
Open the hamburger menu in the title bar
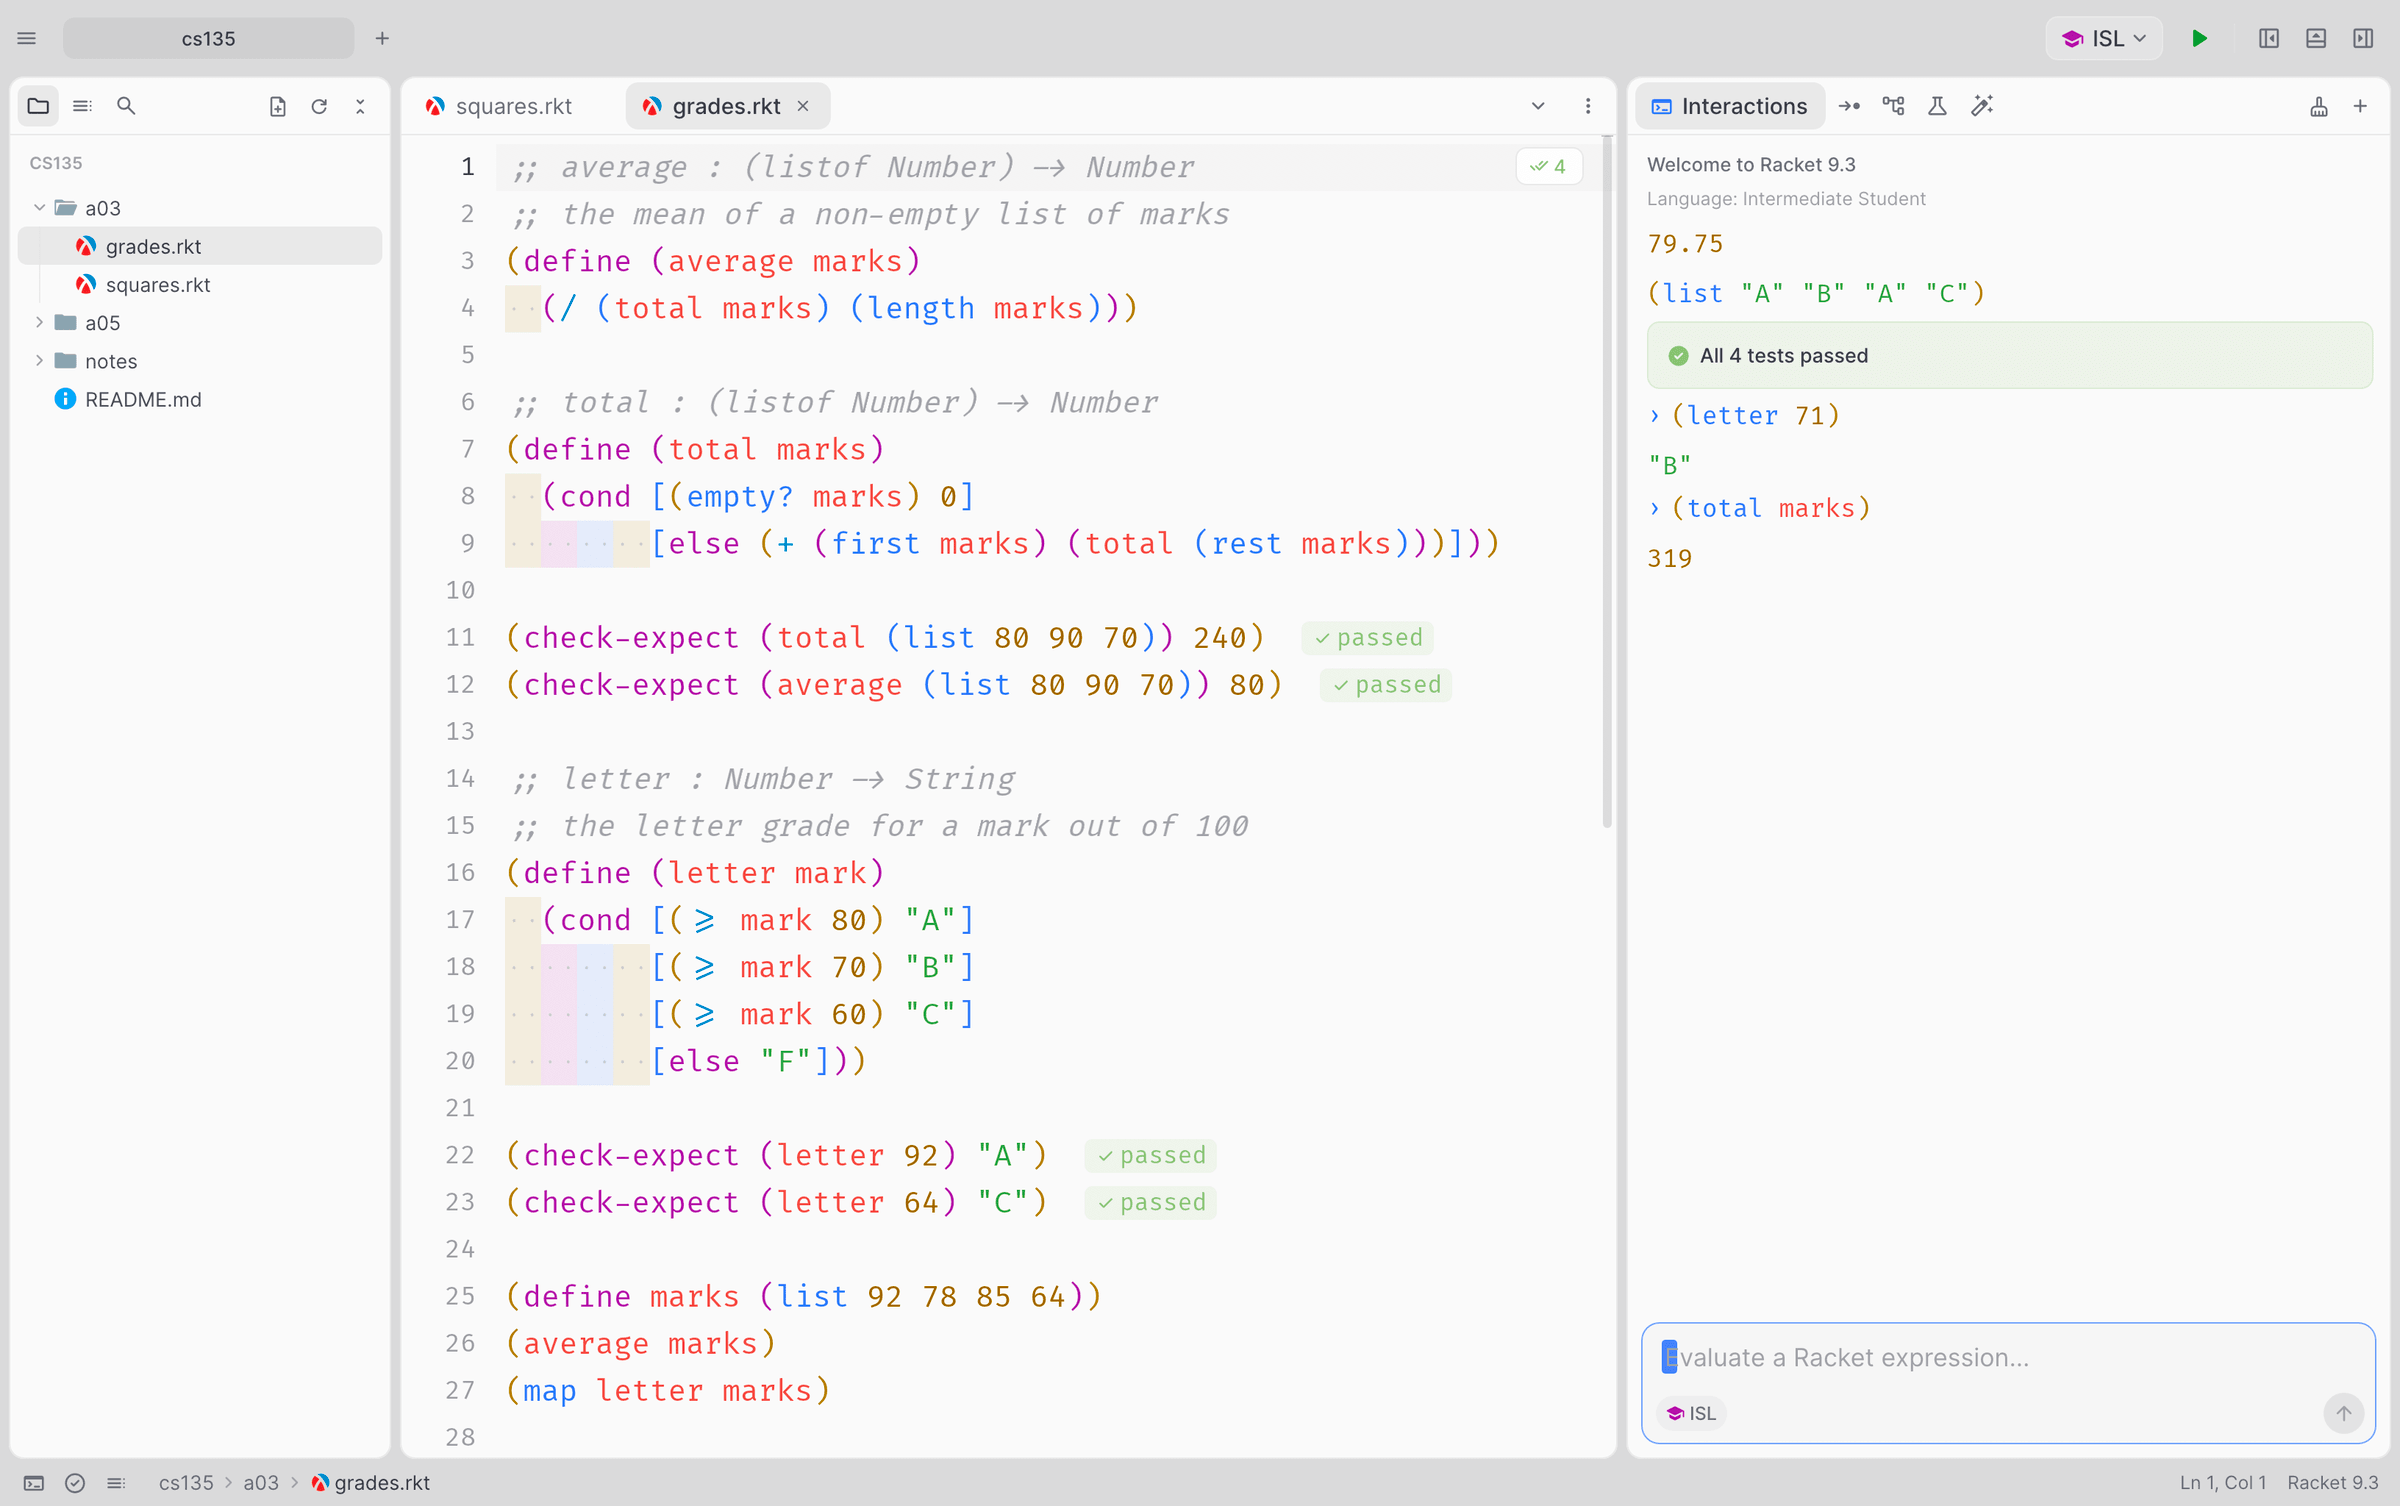click(27, 39)
